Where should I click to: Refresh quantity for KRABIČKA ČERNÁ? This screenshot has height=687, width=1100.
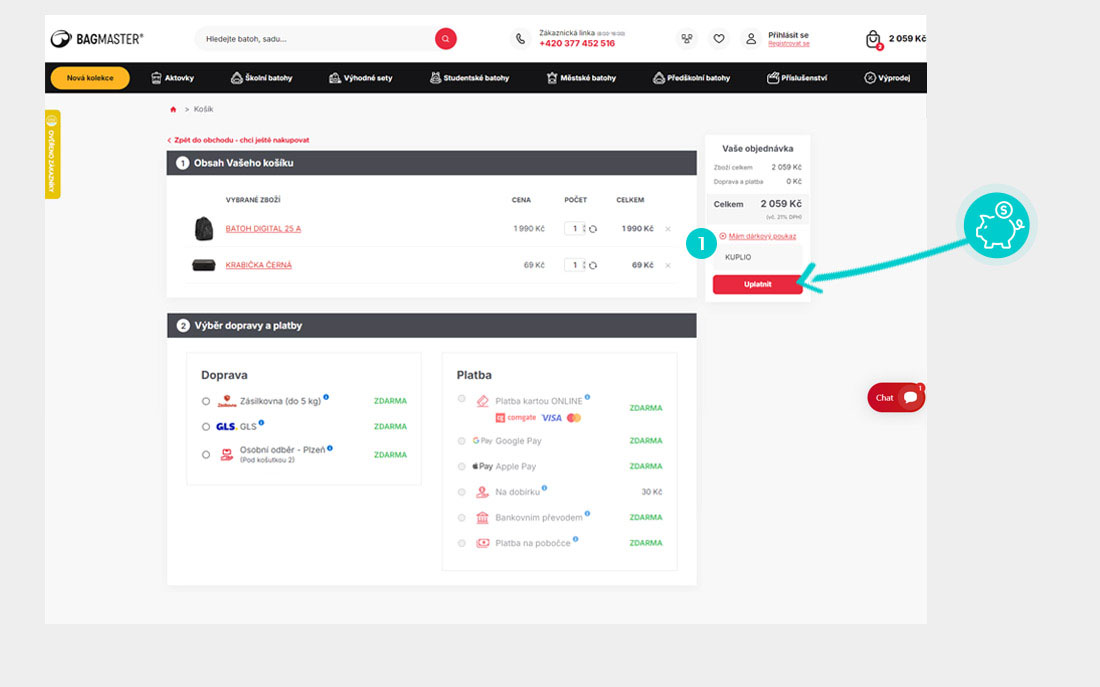tap(593, 265)
